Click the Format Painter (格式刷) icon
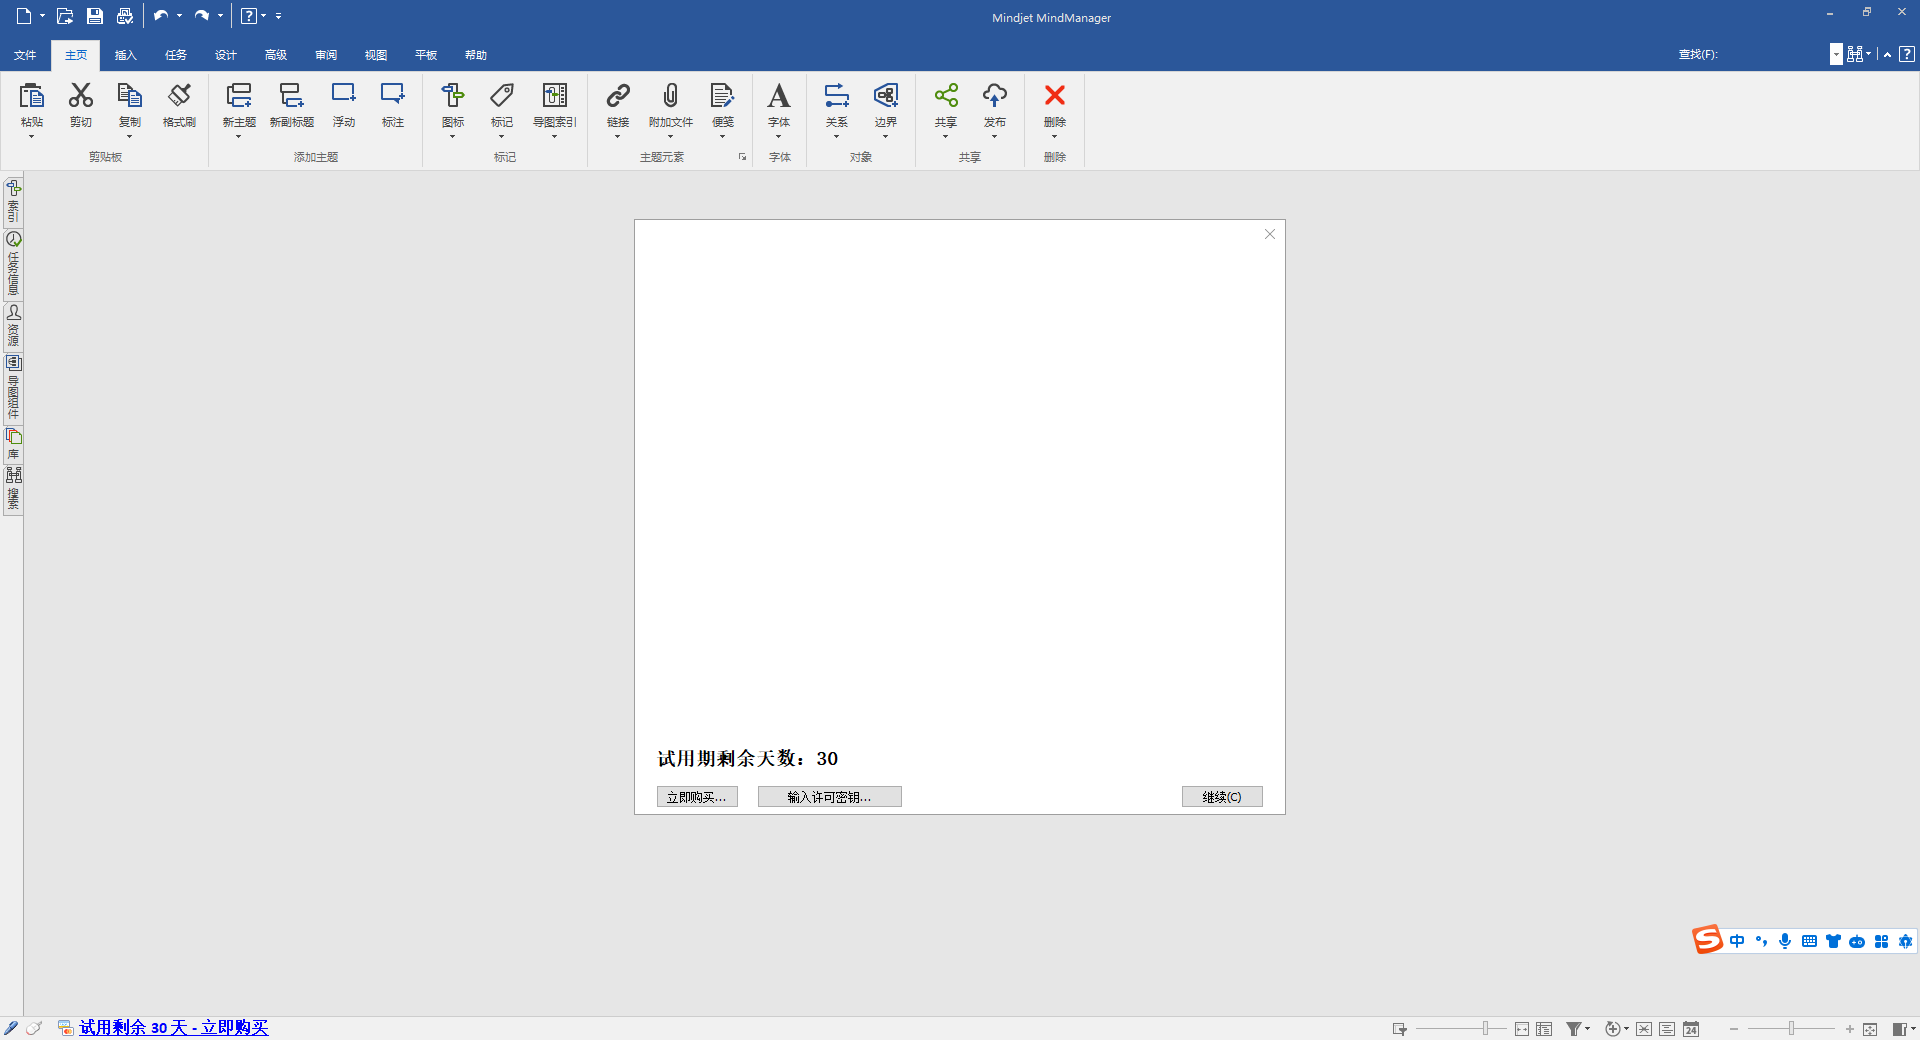1920x1040 pixels. pyautogui.click(x=179, y=95)
